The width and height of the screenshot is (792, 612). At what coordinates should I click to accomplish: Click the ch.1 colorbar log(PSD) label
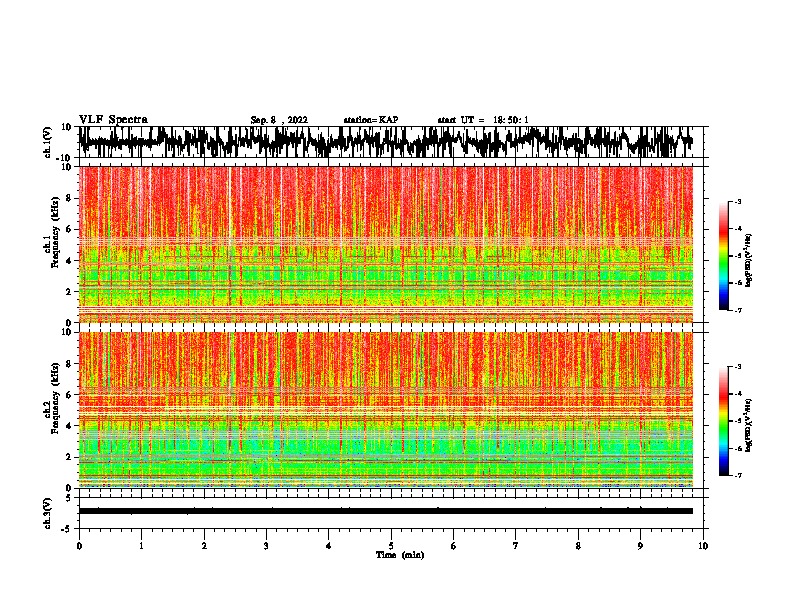click(x=749, y=260)
